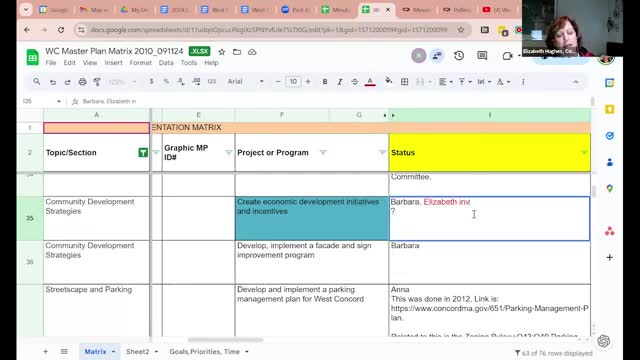
Task: Open the borders tool
Action: tap(404, 82)
